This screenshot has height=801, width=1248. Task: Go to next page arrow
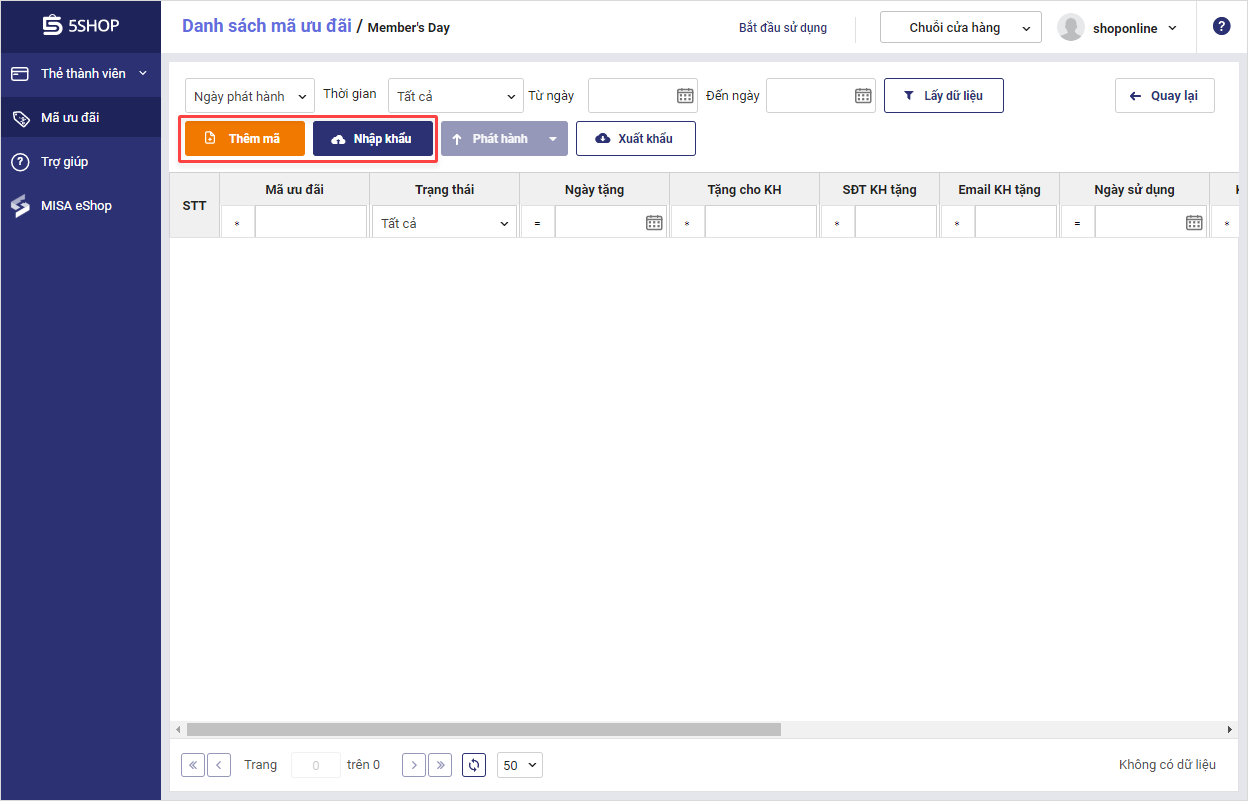point(414,765)
